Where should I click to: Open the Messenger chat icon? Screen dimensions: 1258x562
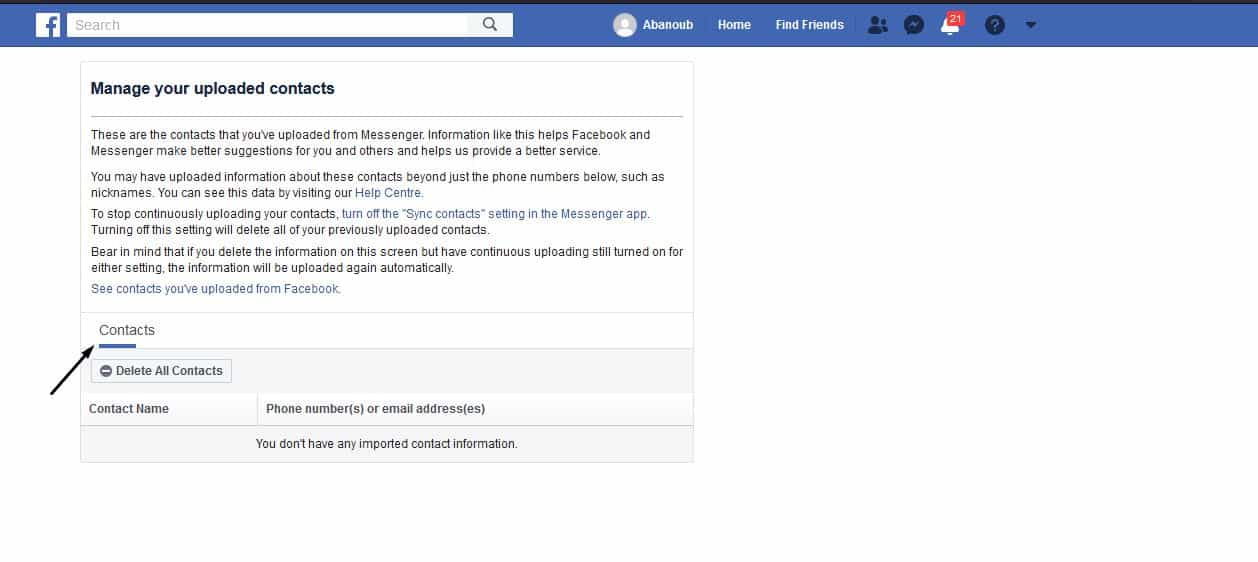pos(913,25)
